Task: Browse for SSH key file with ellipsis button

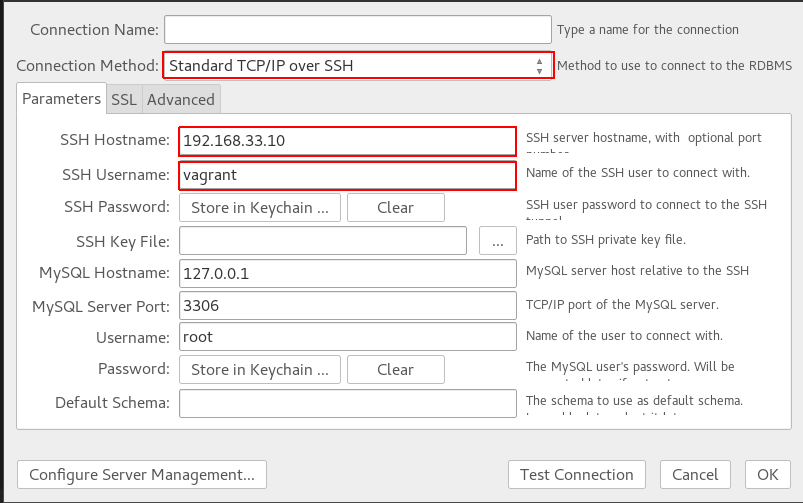Action: [x=496, y=241]
